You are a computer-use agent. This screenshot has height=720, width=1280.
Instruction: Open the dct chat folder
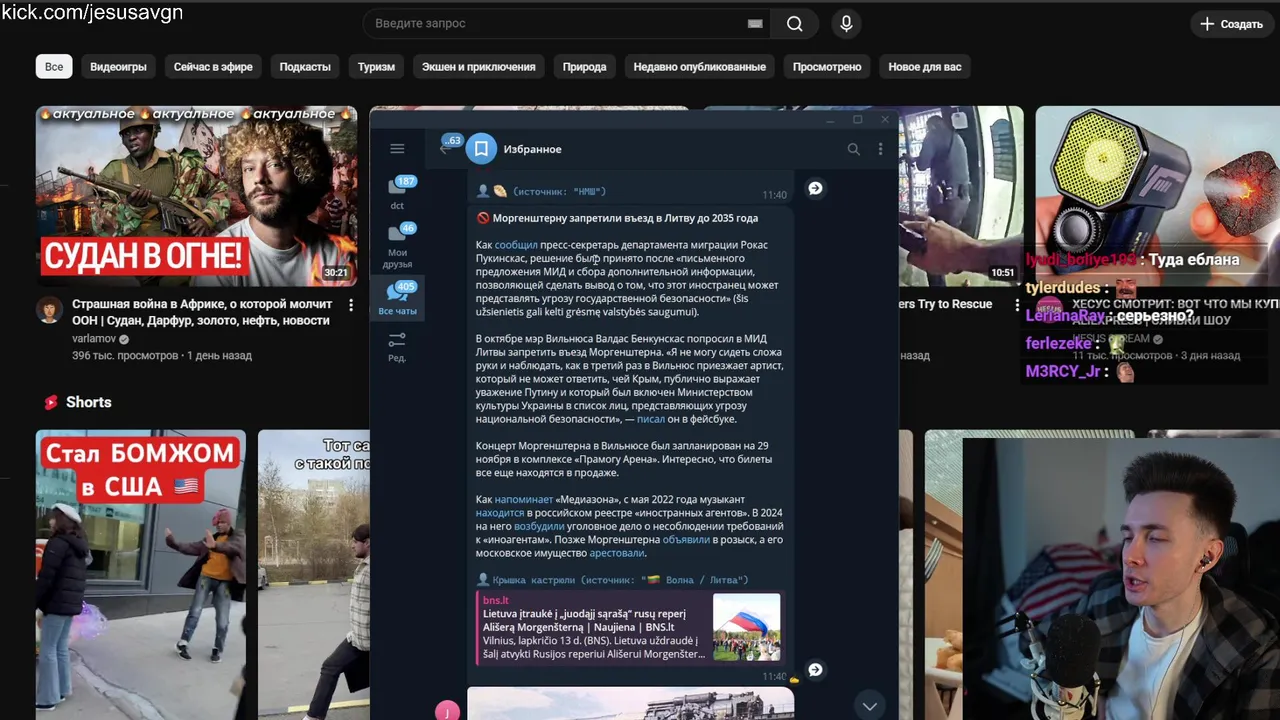pos(397,193)
